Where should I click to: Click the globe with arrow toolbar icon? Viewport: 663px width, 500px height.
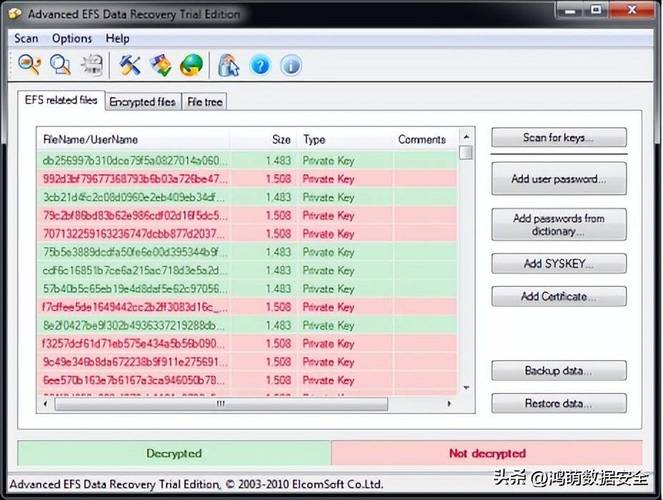tap(191, 65)
